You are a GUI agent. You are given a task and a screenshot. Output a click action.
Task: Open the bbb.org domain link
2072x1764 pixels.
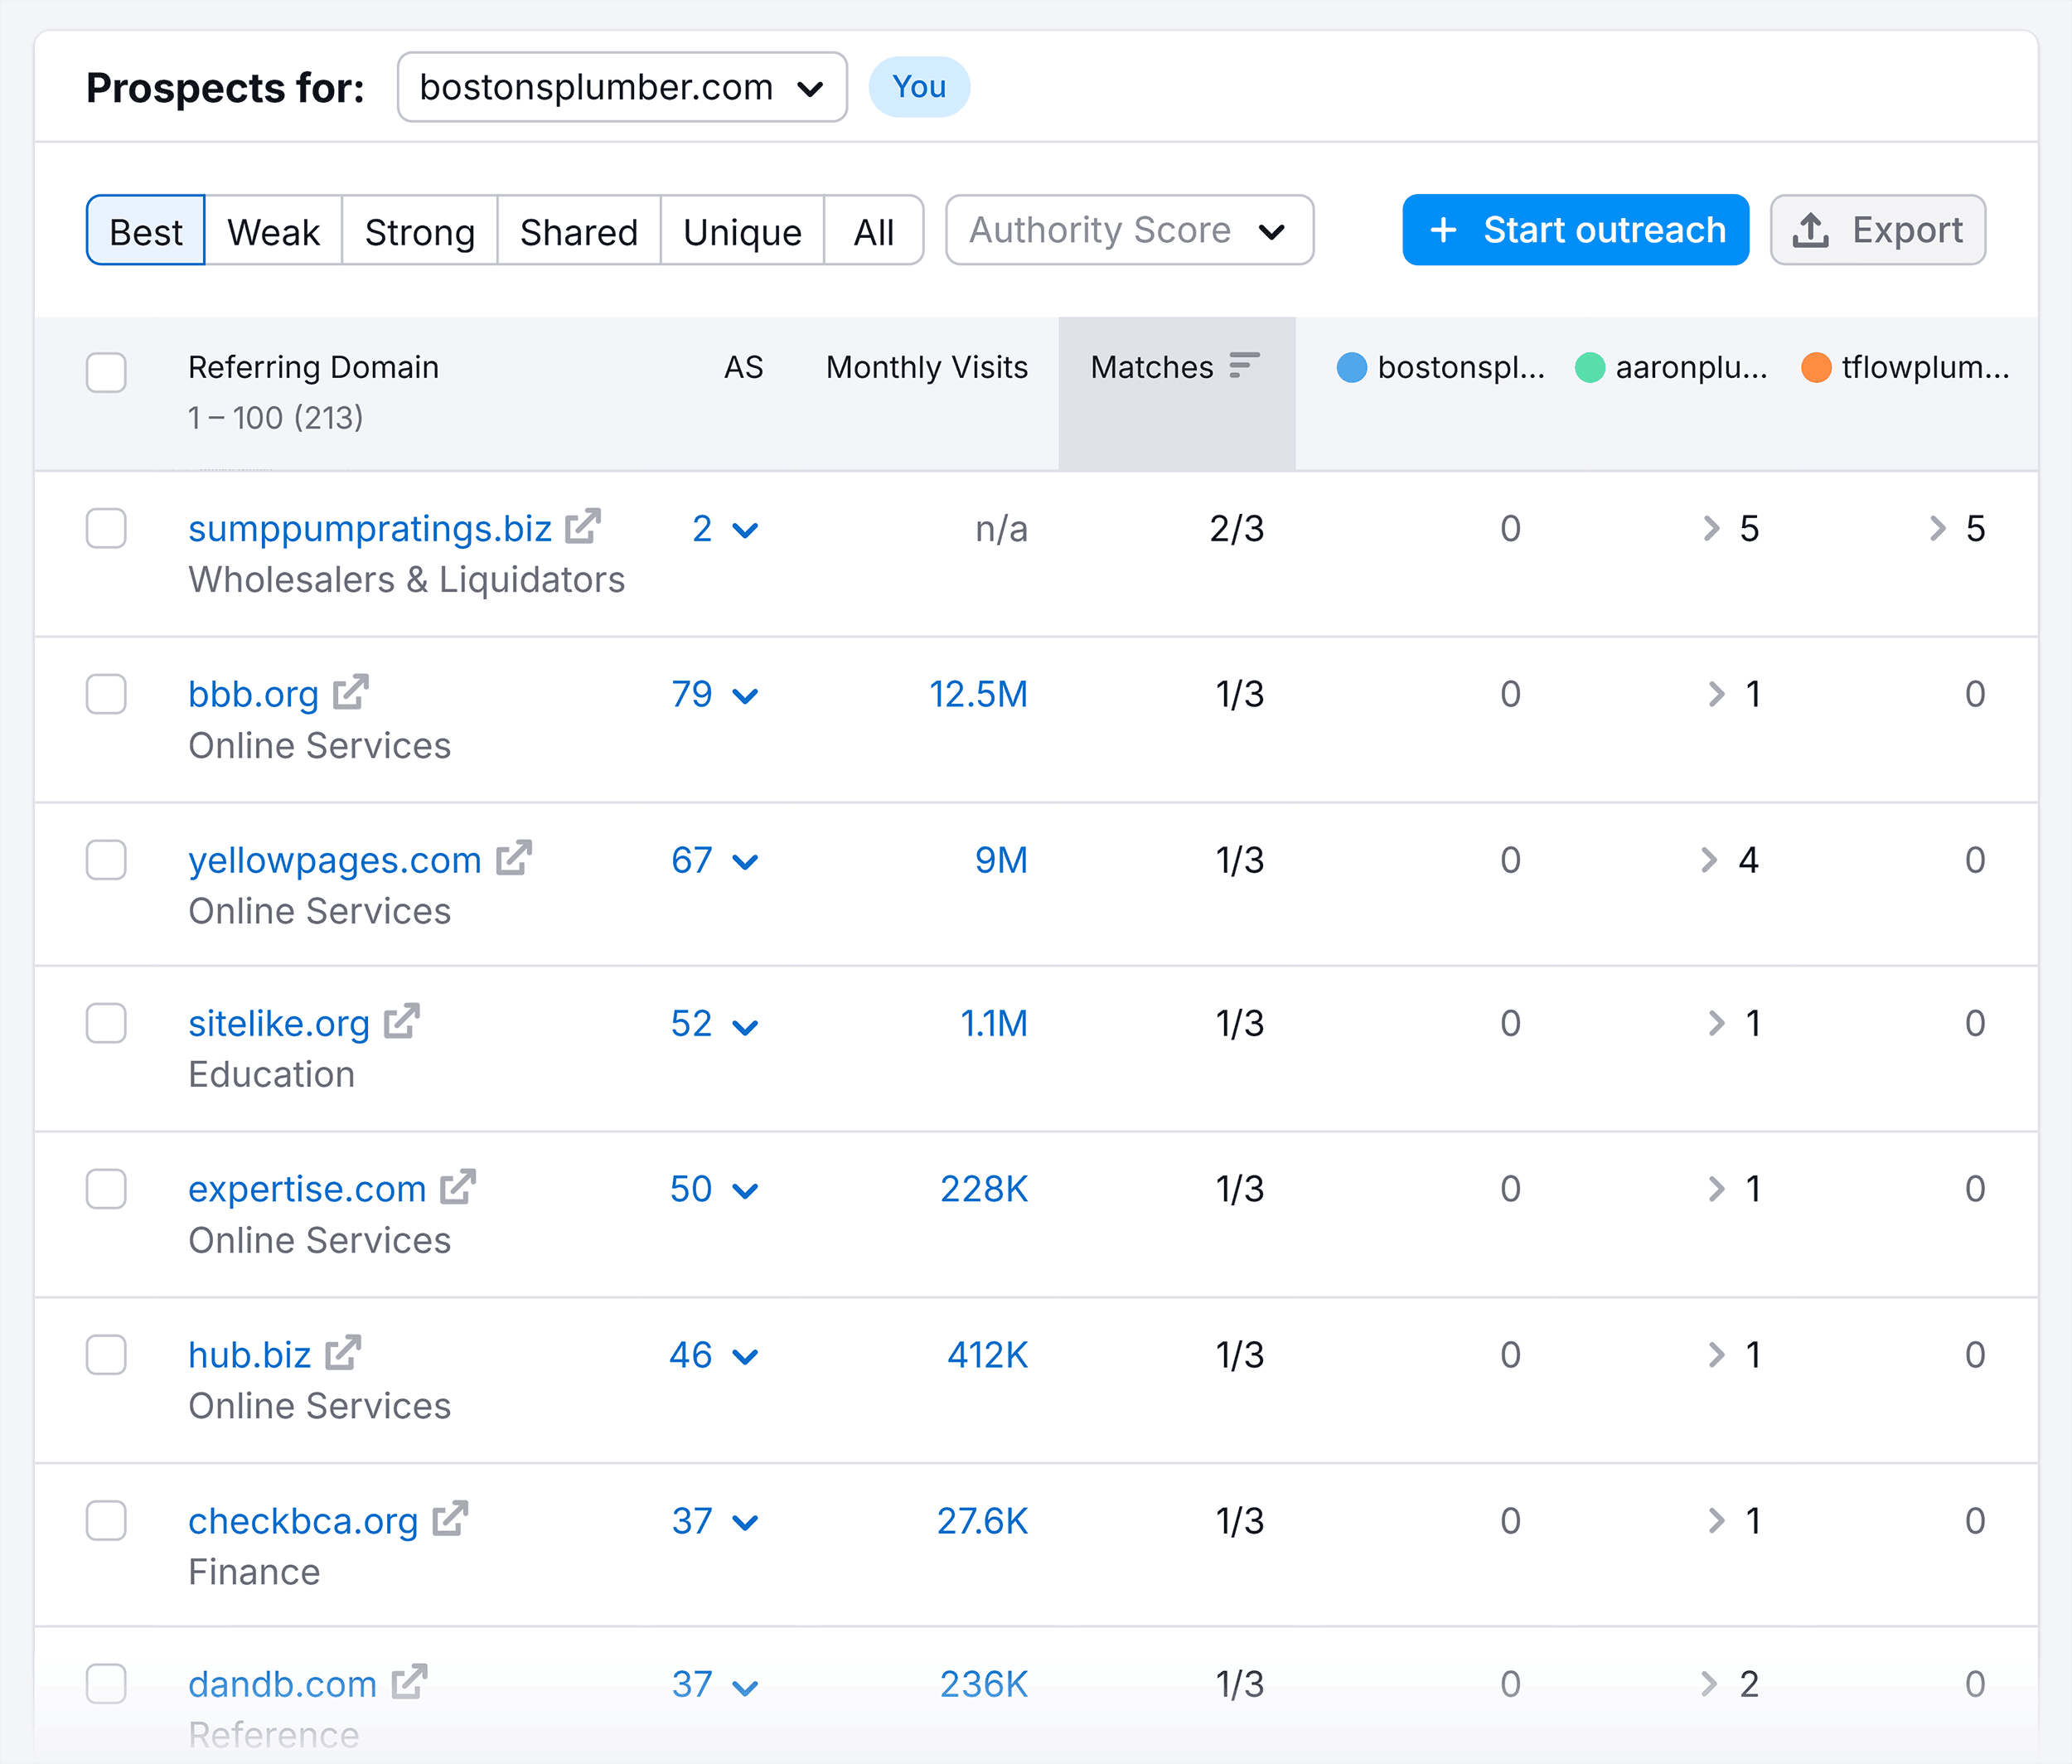254,694
